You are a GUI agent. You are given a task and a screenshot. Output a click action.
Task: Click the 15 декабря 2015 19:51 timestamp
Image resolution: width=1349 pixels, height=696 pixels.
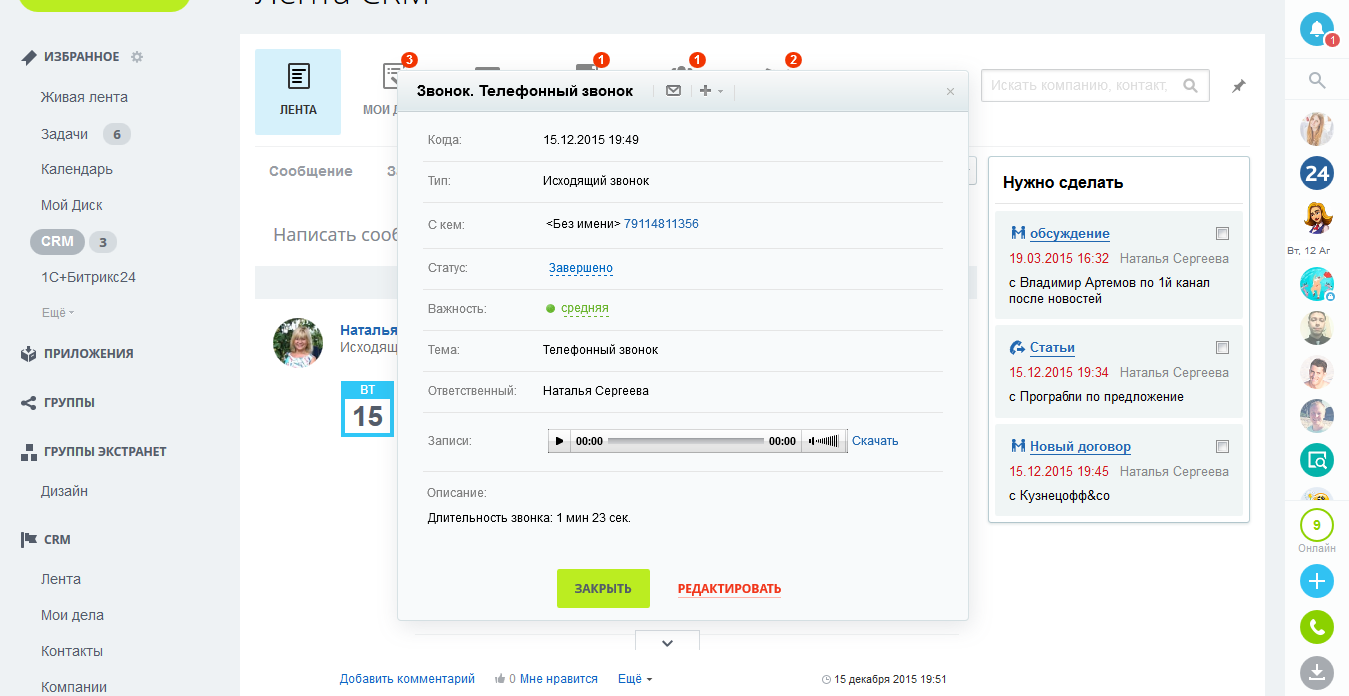tap(890, 679)
